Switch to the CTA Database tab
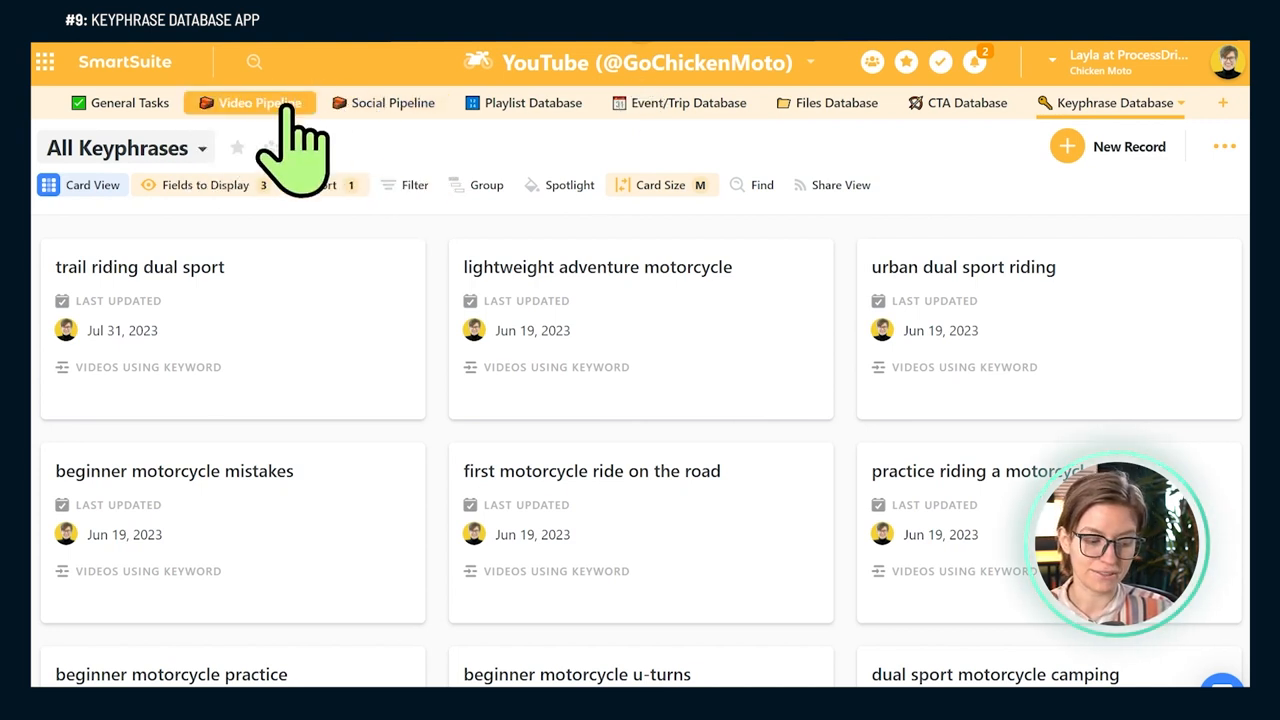Image resolution: width=1280 pixels, height=720 pixels. [957, 103]
